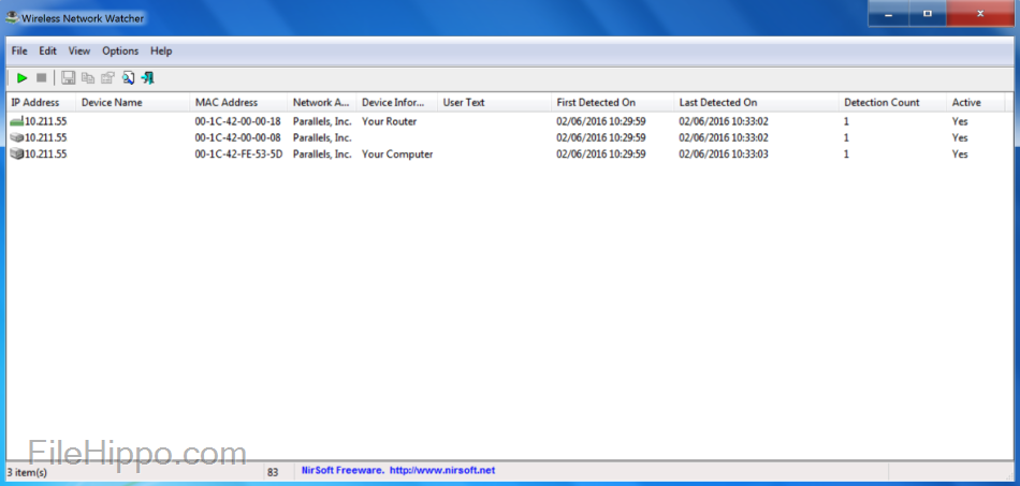Open the Edit menu
Viewport: 1020px width, 486px height.
click(x=48, y=51)
